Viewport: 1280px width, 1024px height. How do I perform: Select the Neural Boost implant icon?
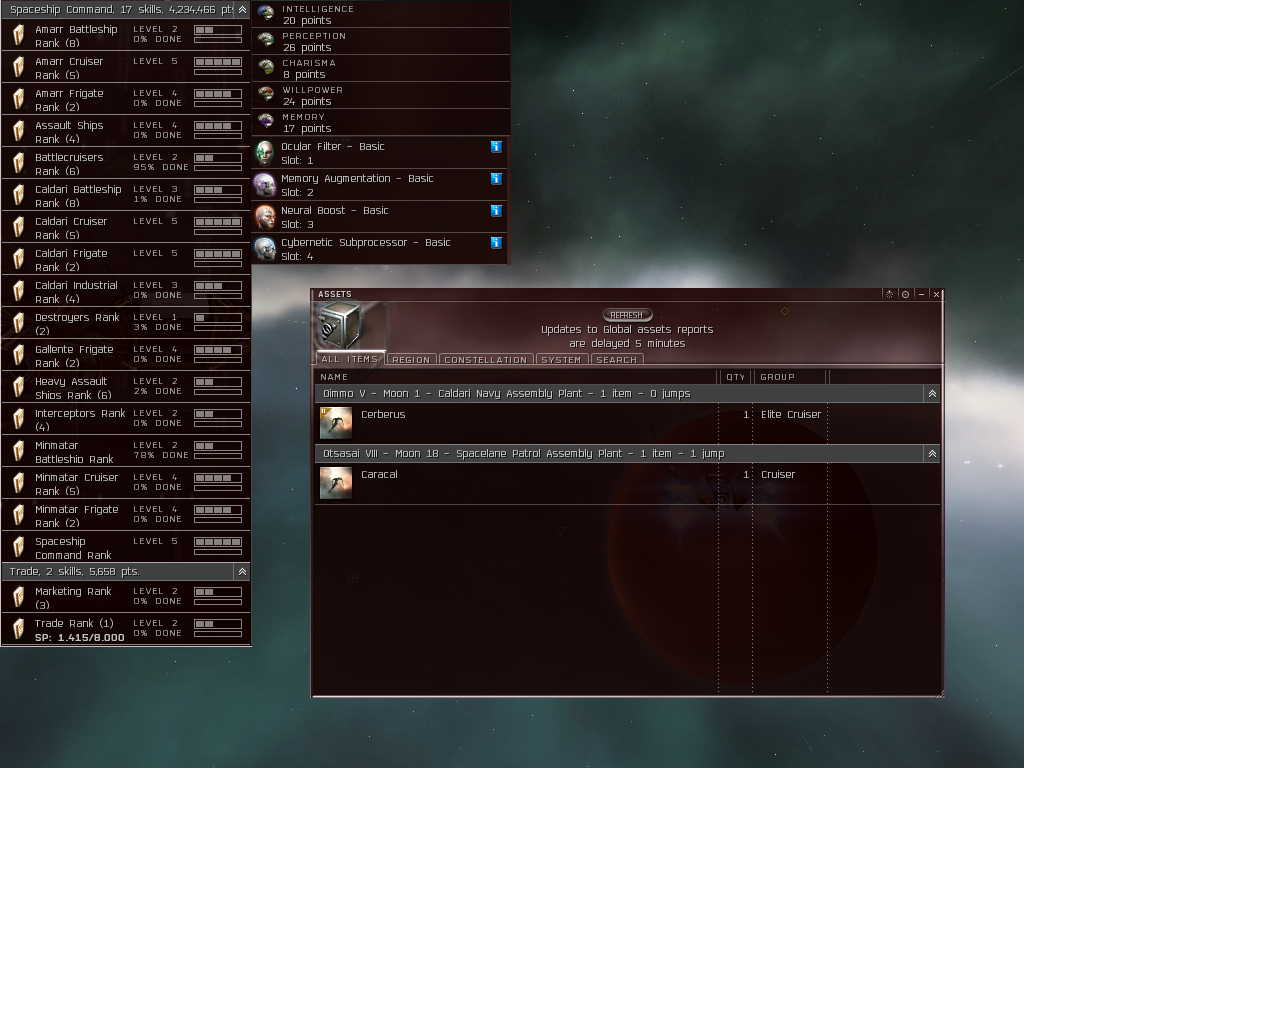tap(265, 217)
